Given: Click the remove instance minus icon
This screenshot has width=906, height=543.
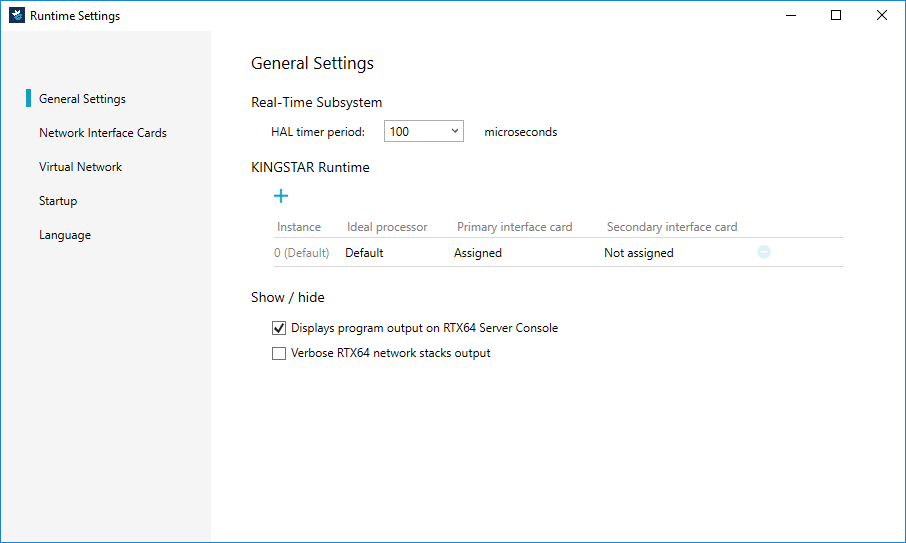Looking at the screenshot, I should pos(763,253).
